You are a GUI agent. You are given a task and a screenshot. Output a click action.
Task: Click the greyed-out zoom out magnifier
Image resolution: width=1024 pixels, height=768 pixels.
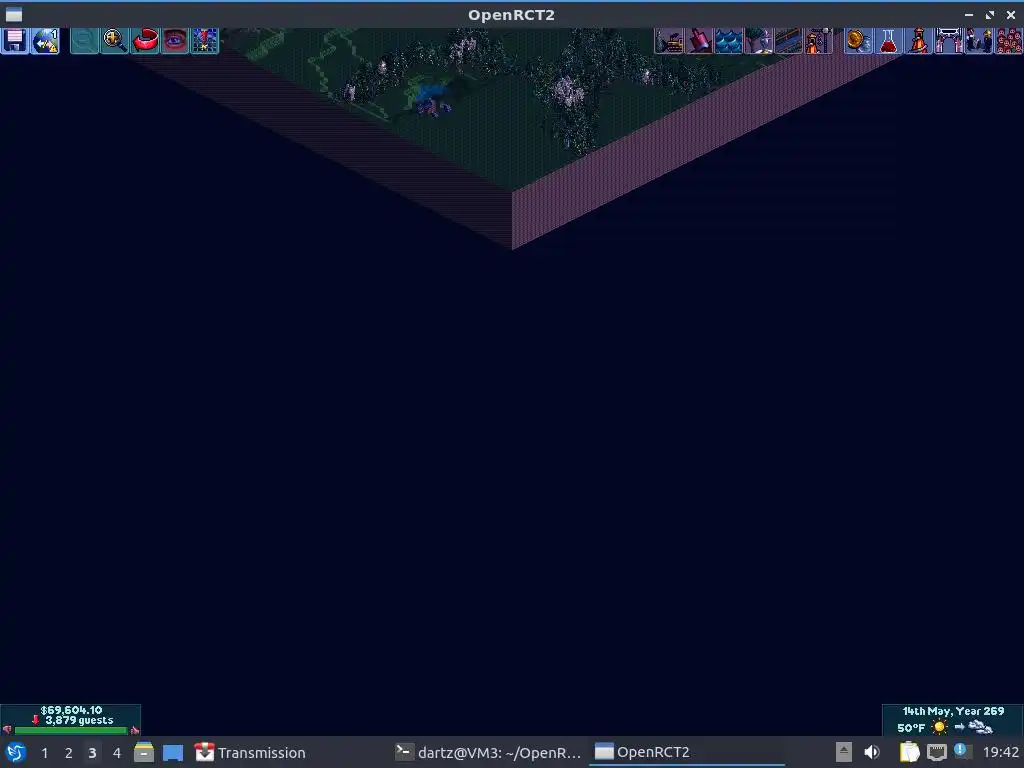click(x=84, y=40)
